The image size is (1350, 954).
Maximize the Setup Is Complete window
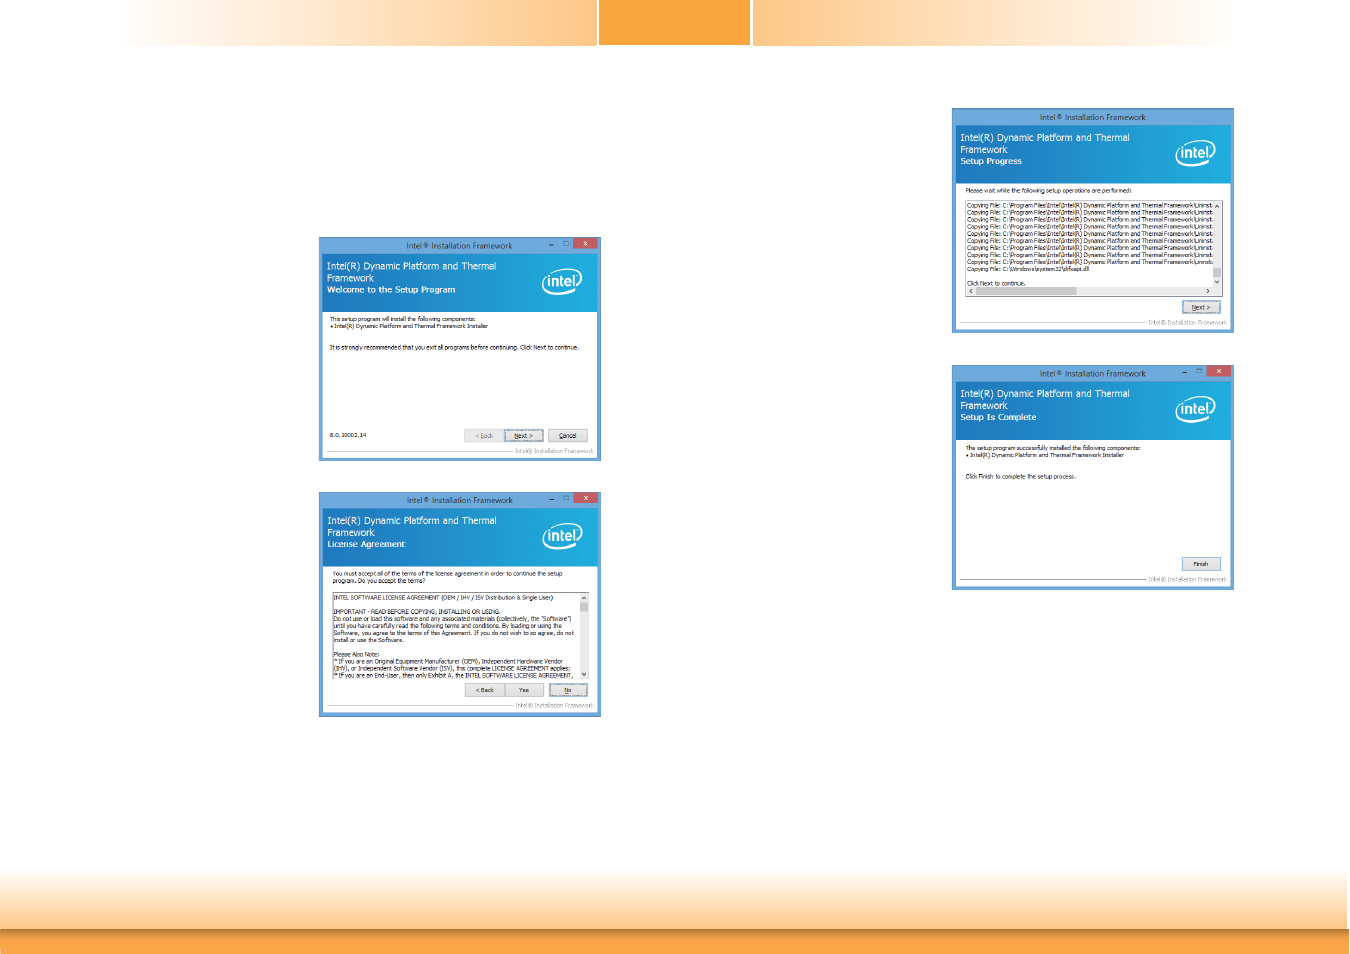[1198, 371]
